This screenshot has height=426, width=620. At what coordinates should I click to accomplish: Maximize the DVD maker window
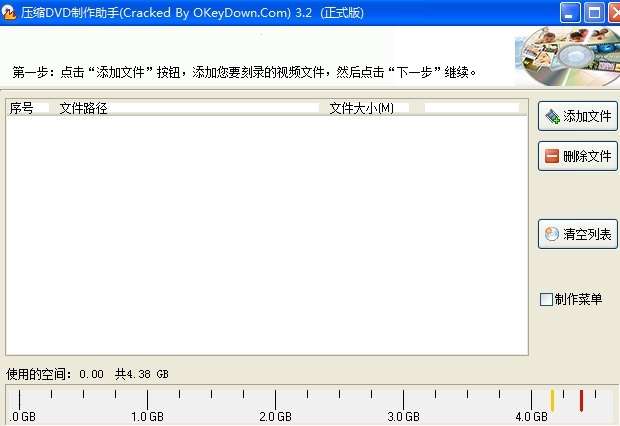coord(594,13)
